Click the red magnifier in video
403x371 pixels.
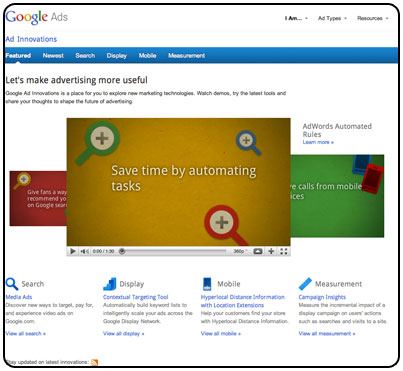coord(226,225)
